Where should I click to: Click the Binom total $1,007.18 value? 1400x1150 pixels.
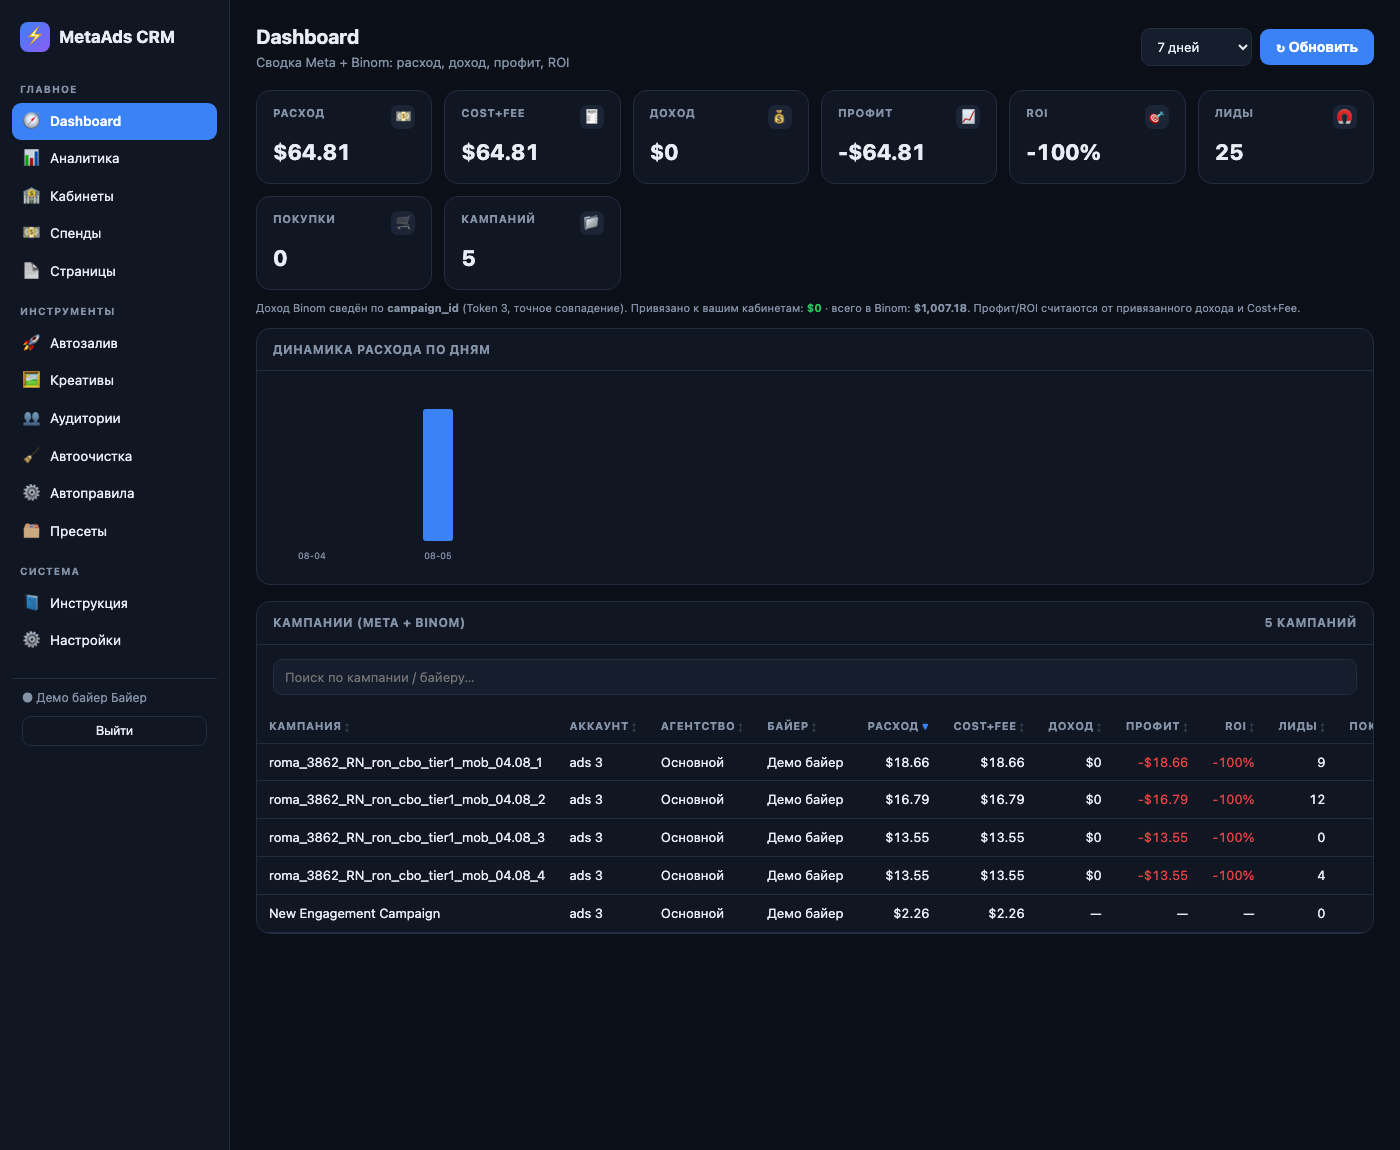tap(941, 308)
